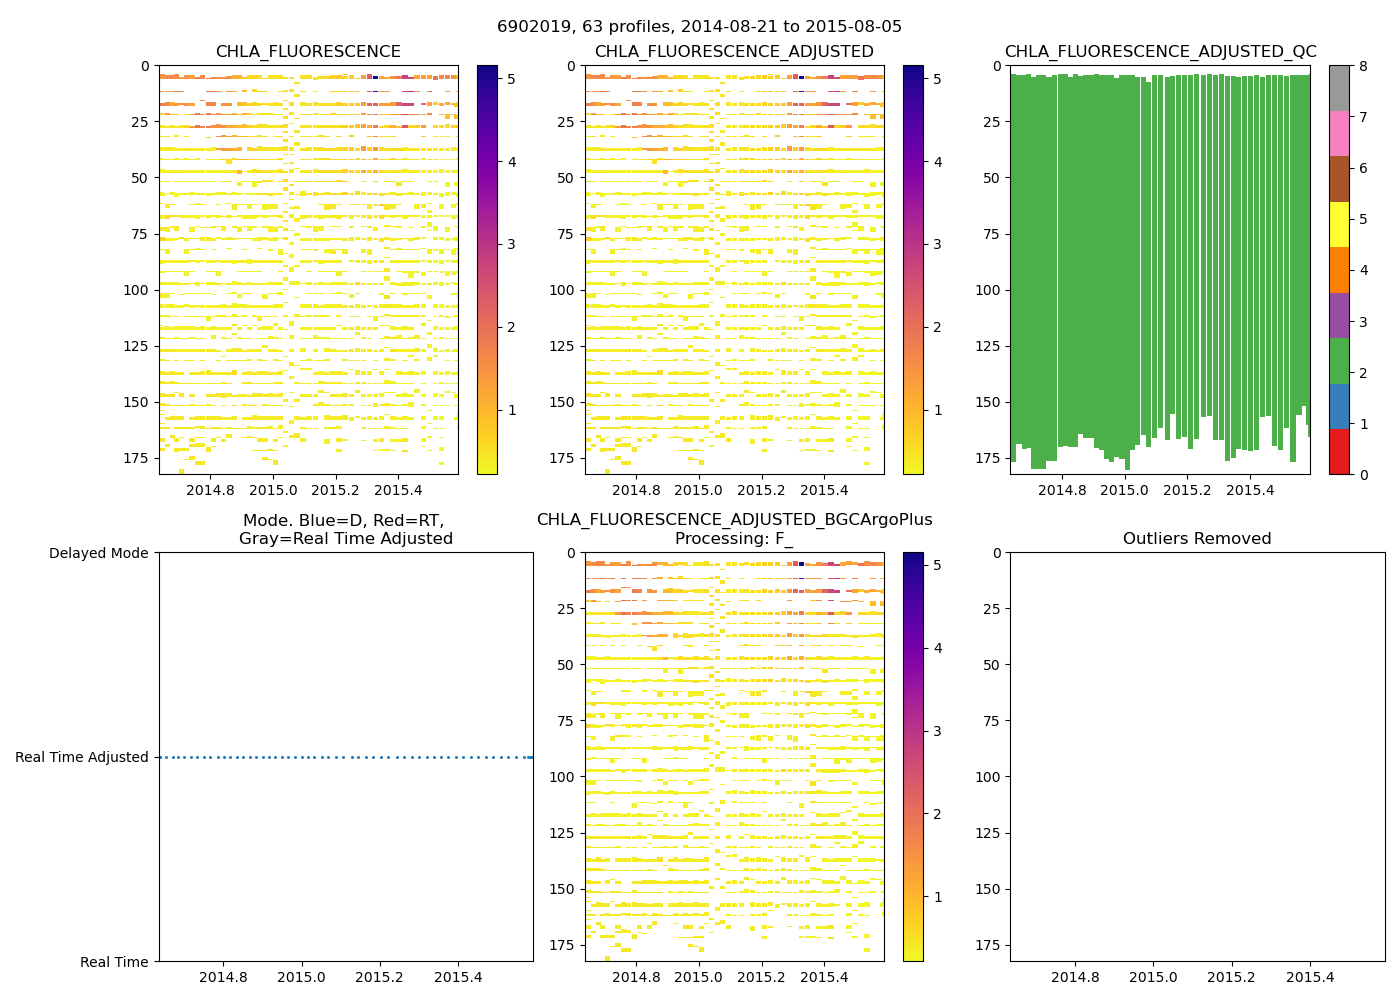Click the "Processing: F_" subtitle text

[x=733, y=539]
